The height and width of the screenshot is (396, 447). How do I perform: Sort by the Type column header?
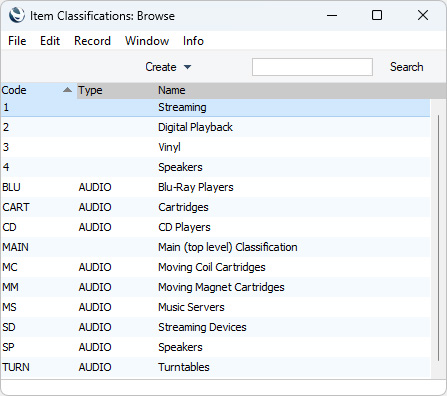click(x=117, y=90)
